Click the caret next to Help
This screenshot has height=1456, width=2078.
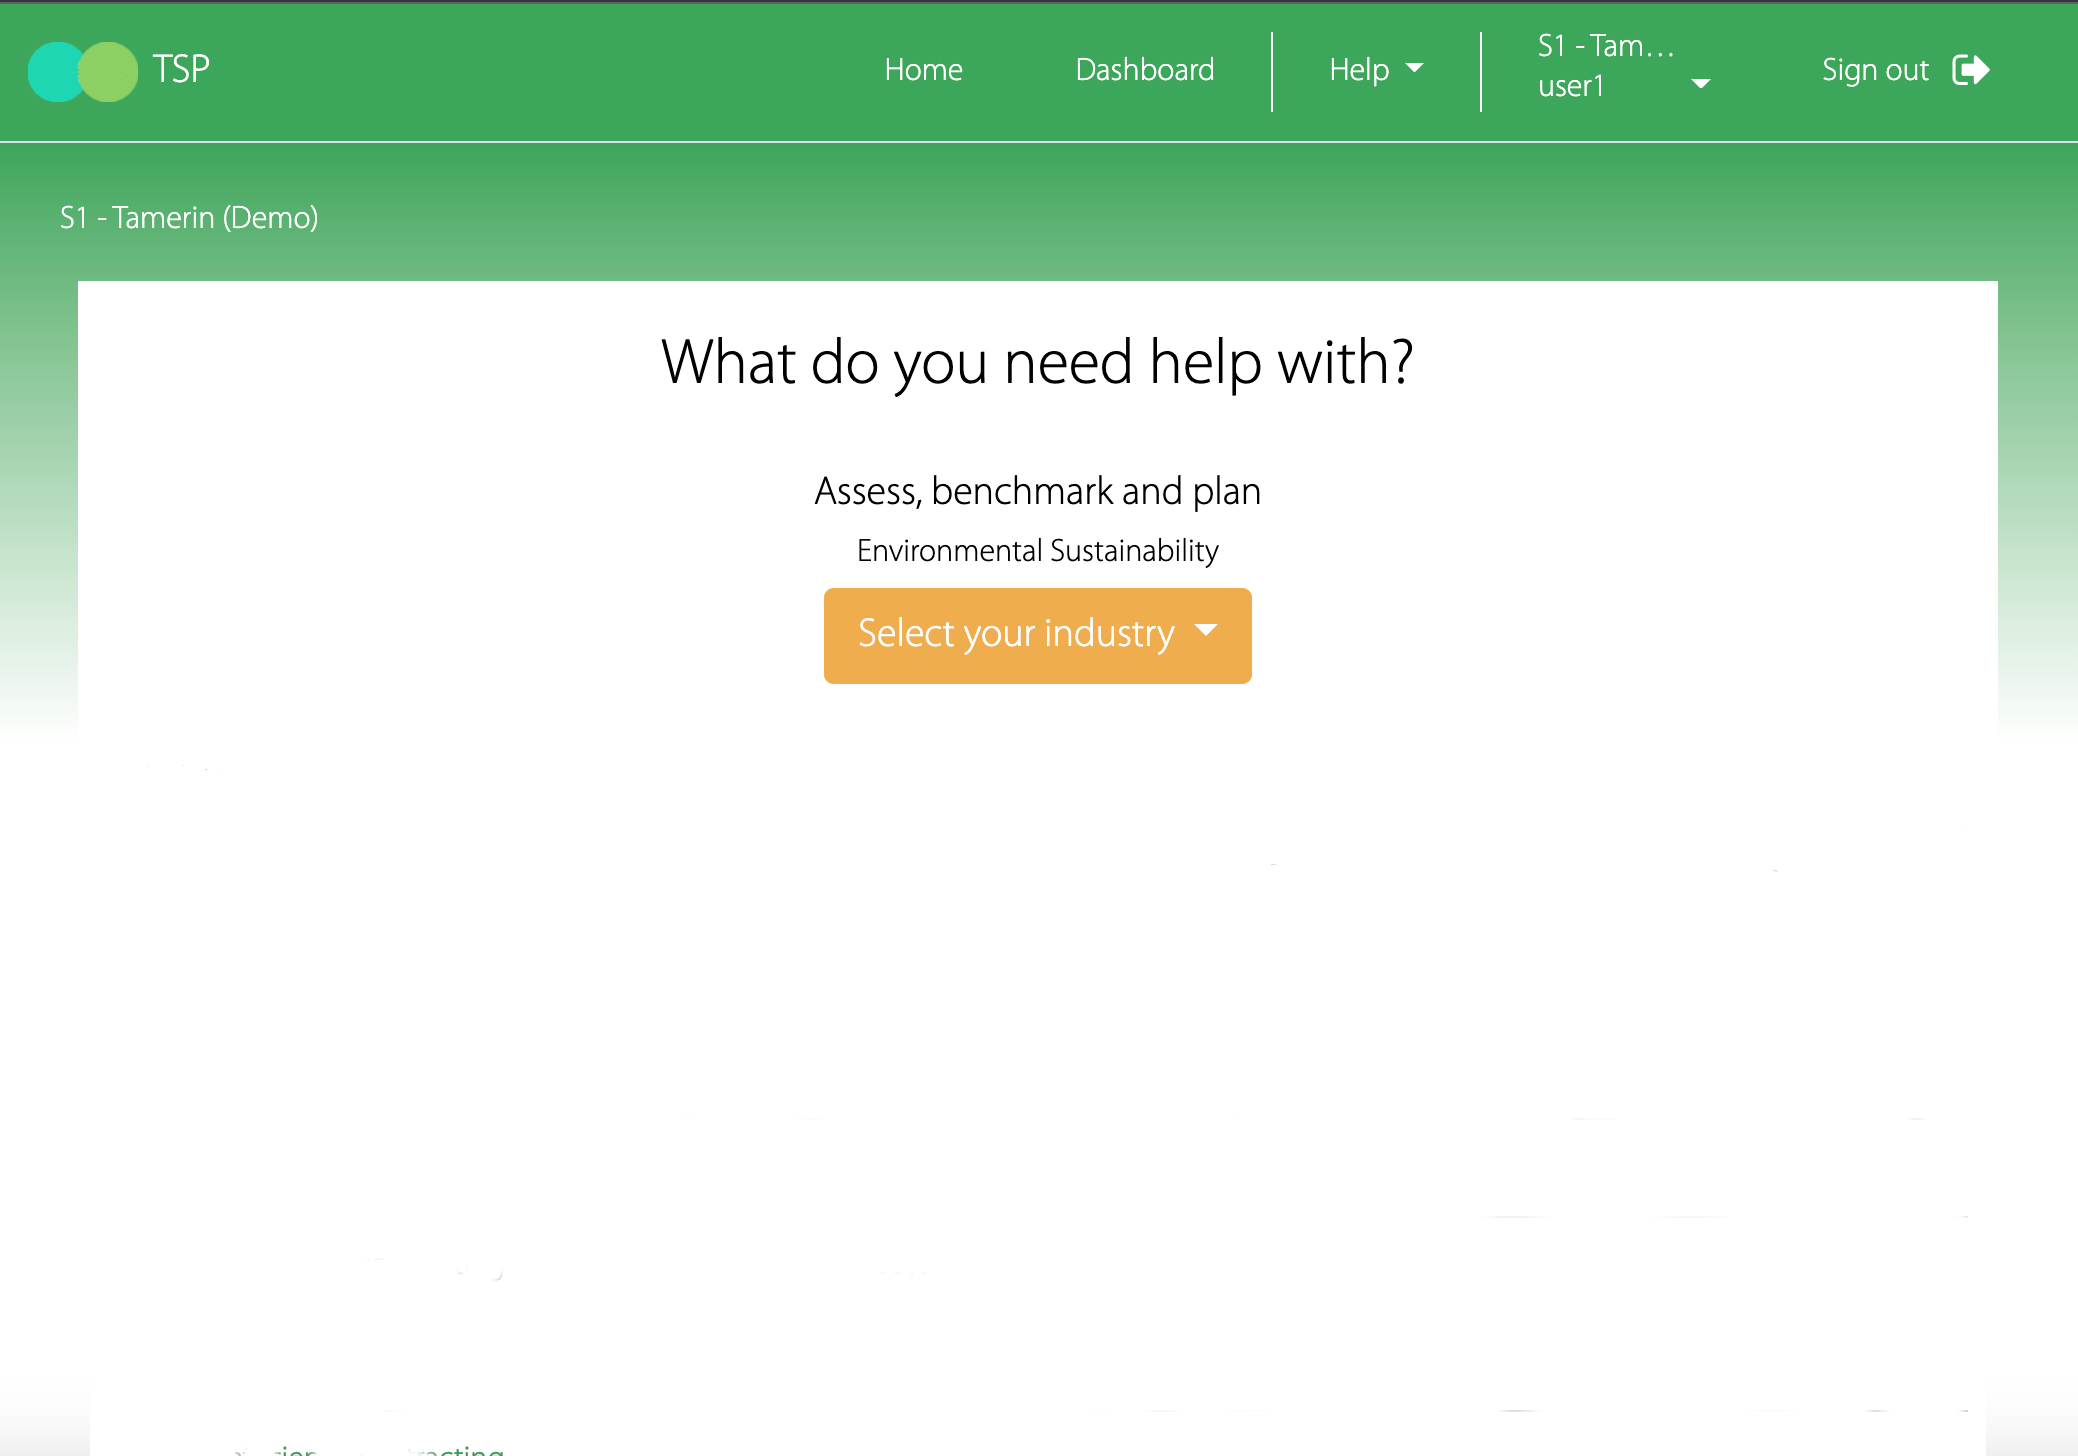(1414, 68)
